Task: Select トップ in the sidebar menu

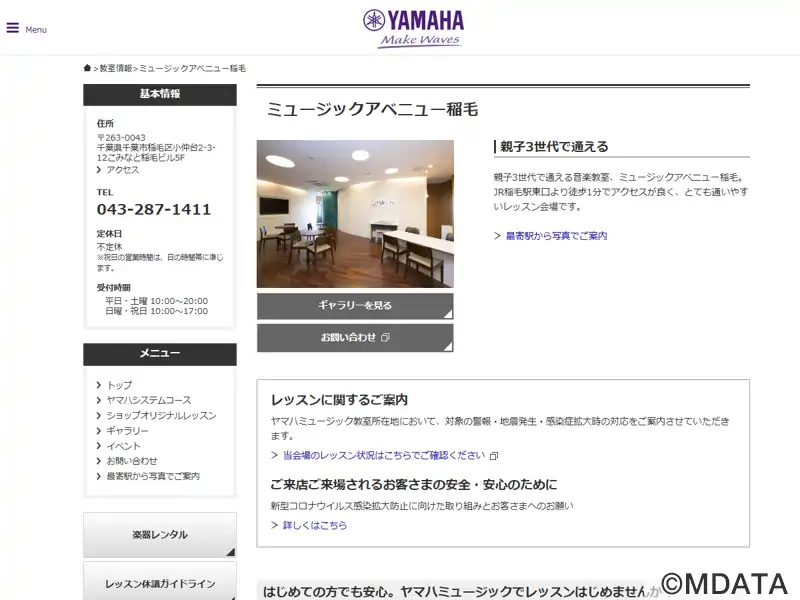Action: click(x=119, y=385)
